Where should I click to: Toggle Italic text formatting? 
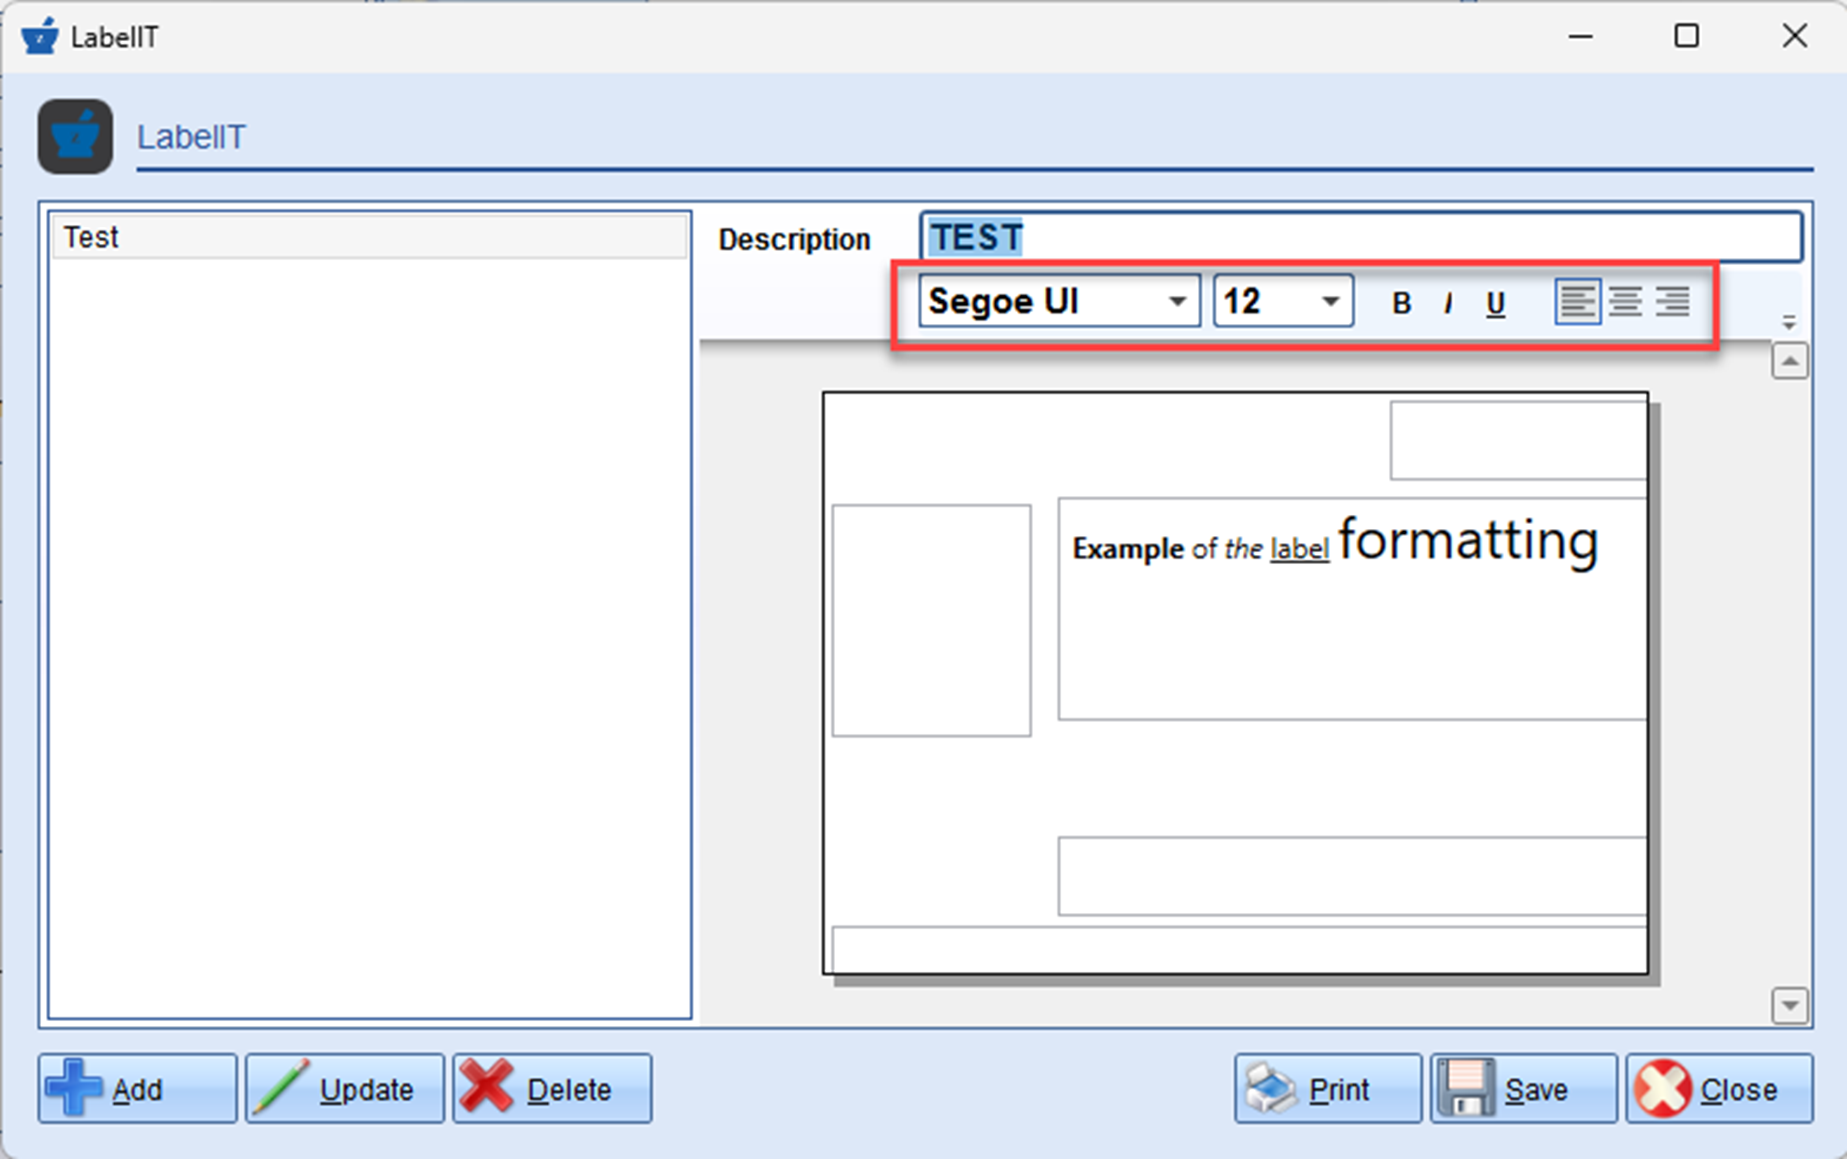click(x=1447, y=303)
